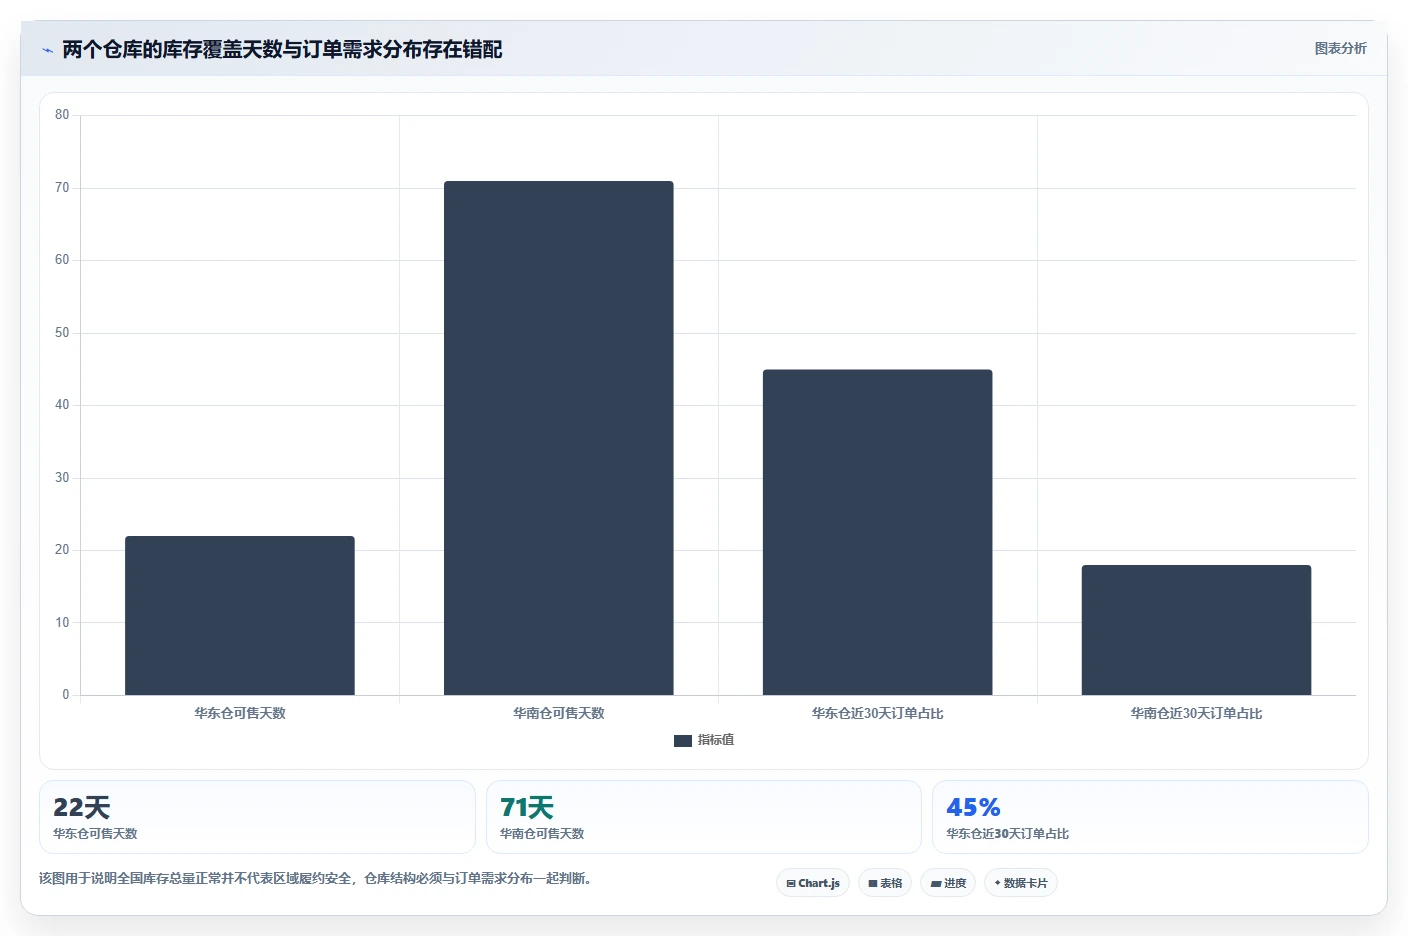Open the 22天 stat card
This screenshot has height=936, width=1408.
click(257, 817)
